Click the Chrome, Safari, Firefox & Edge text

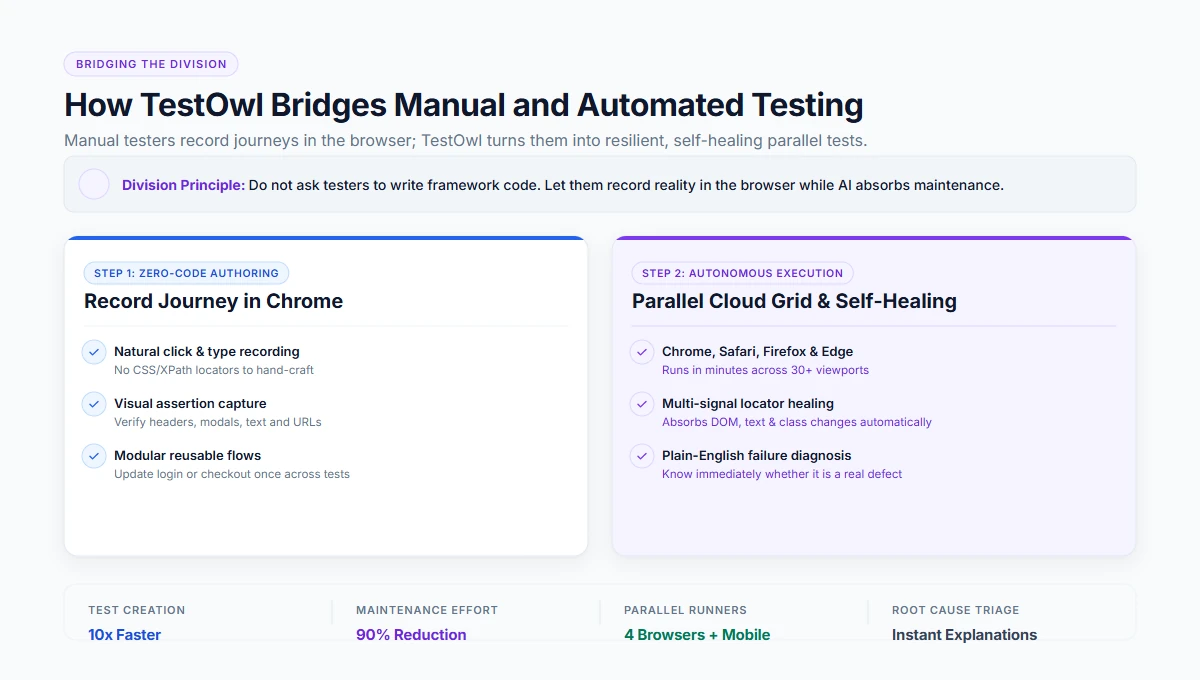757,351
